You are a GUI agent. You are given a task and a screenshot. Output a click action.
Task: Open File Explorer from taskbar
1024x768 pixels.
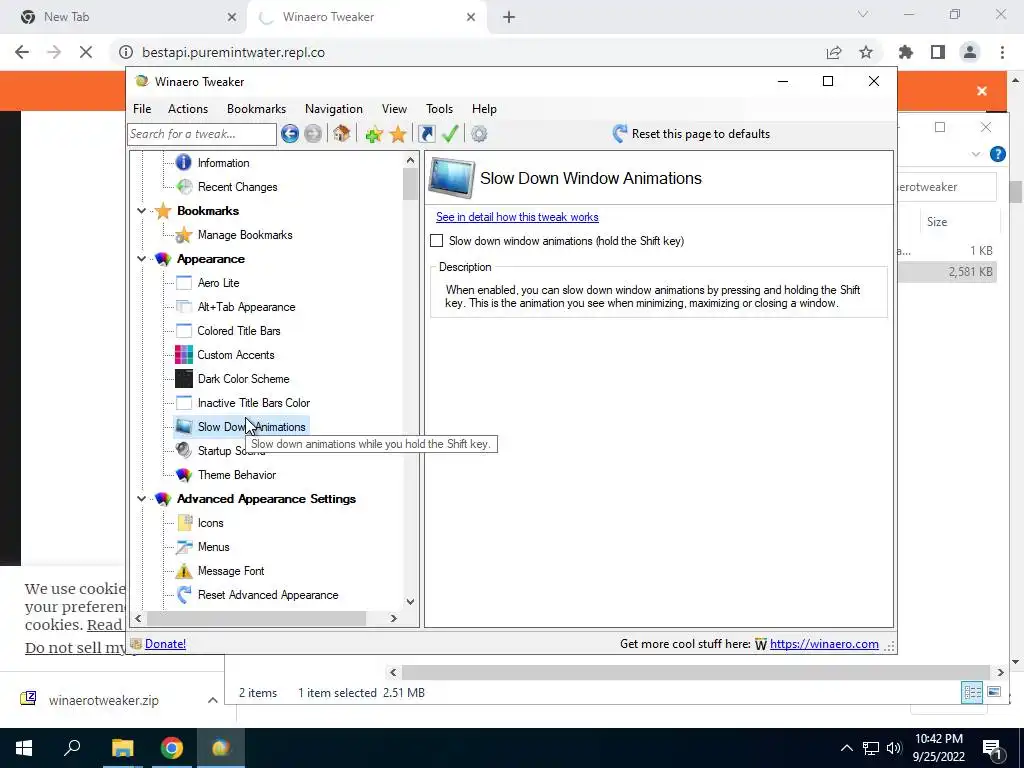point(122,748)
